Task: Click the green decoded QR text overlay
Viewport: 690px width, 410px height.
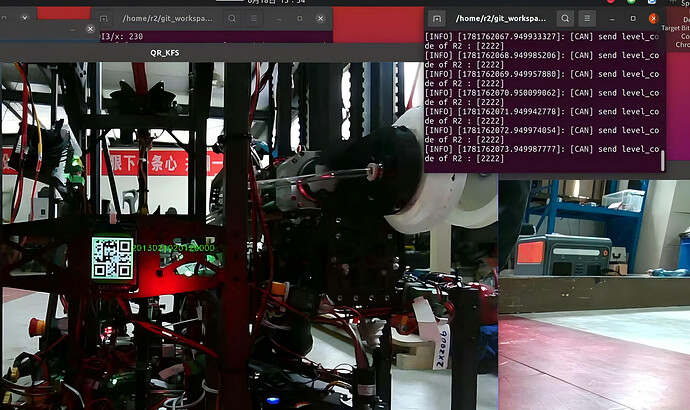Action: click(x=174, y=248)
